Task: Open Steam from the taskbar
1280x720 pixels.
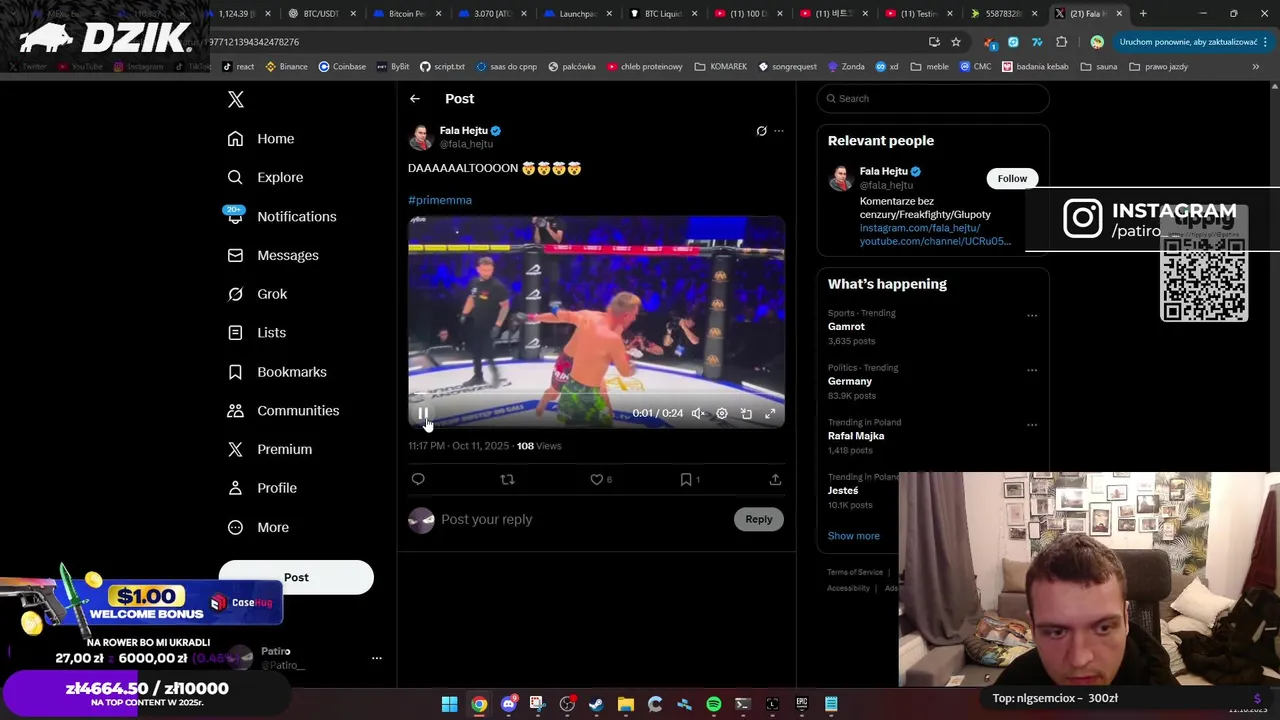Action: 596,704
